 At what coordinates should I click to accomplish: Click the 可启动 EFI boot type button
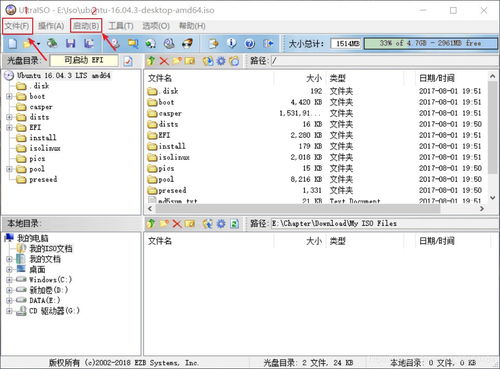tap(84, 60)
